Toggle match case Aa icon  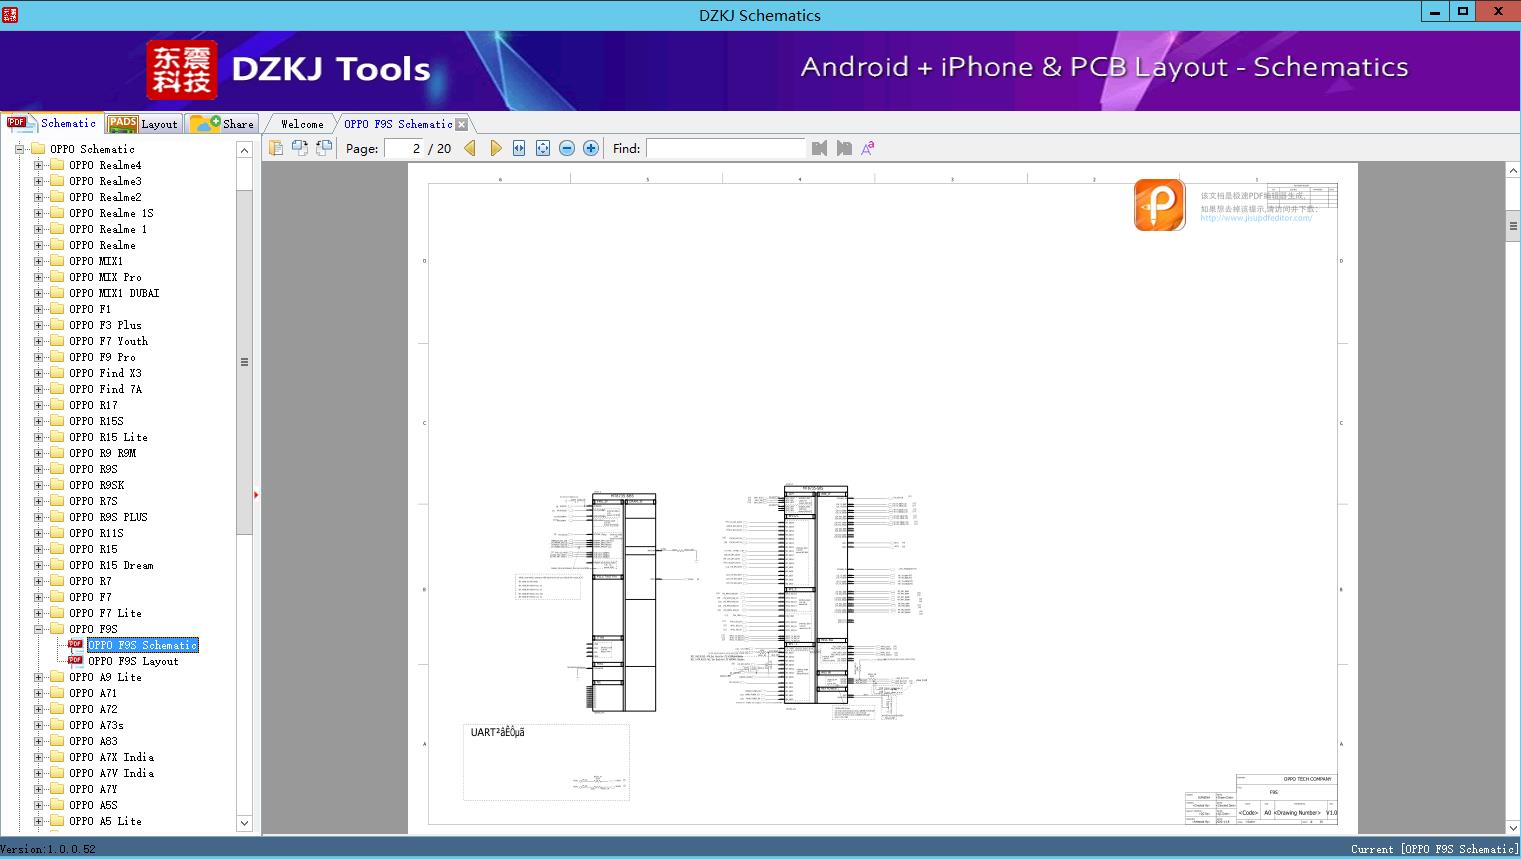click(x=868, y=148)
